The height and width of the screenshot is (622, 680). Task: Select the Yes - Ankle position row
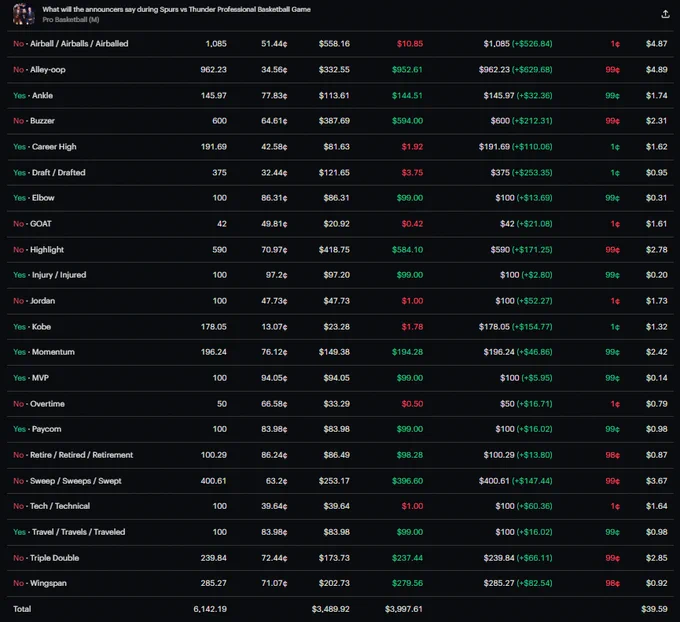[x=340, y=95]
